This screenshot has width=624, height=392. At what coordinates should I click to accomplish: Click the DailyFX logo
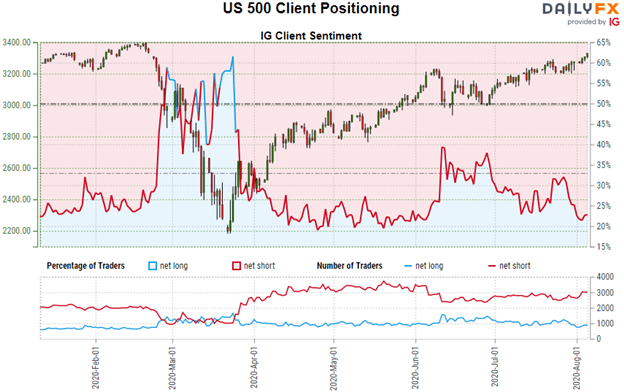coord(581,9)
